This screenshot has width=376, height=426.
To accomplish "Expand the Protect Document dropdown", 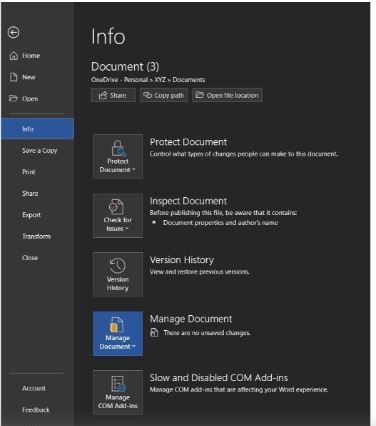I will pyautogui.click(x=118, y=157).
